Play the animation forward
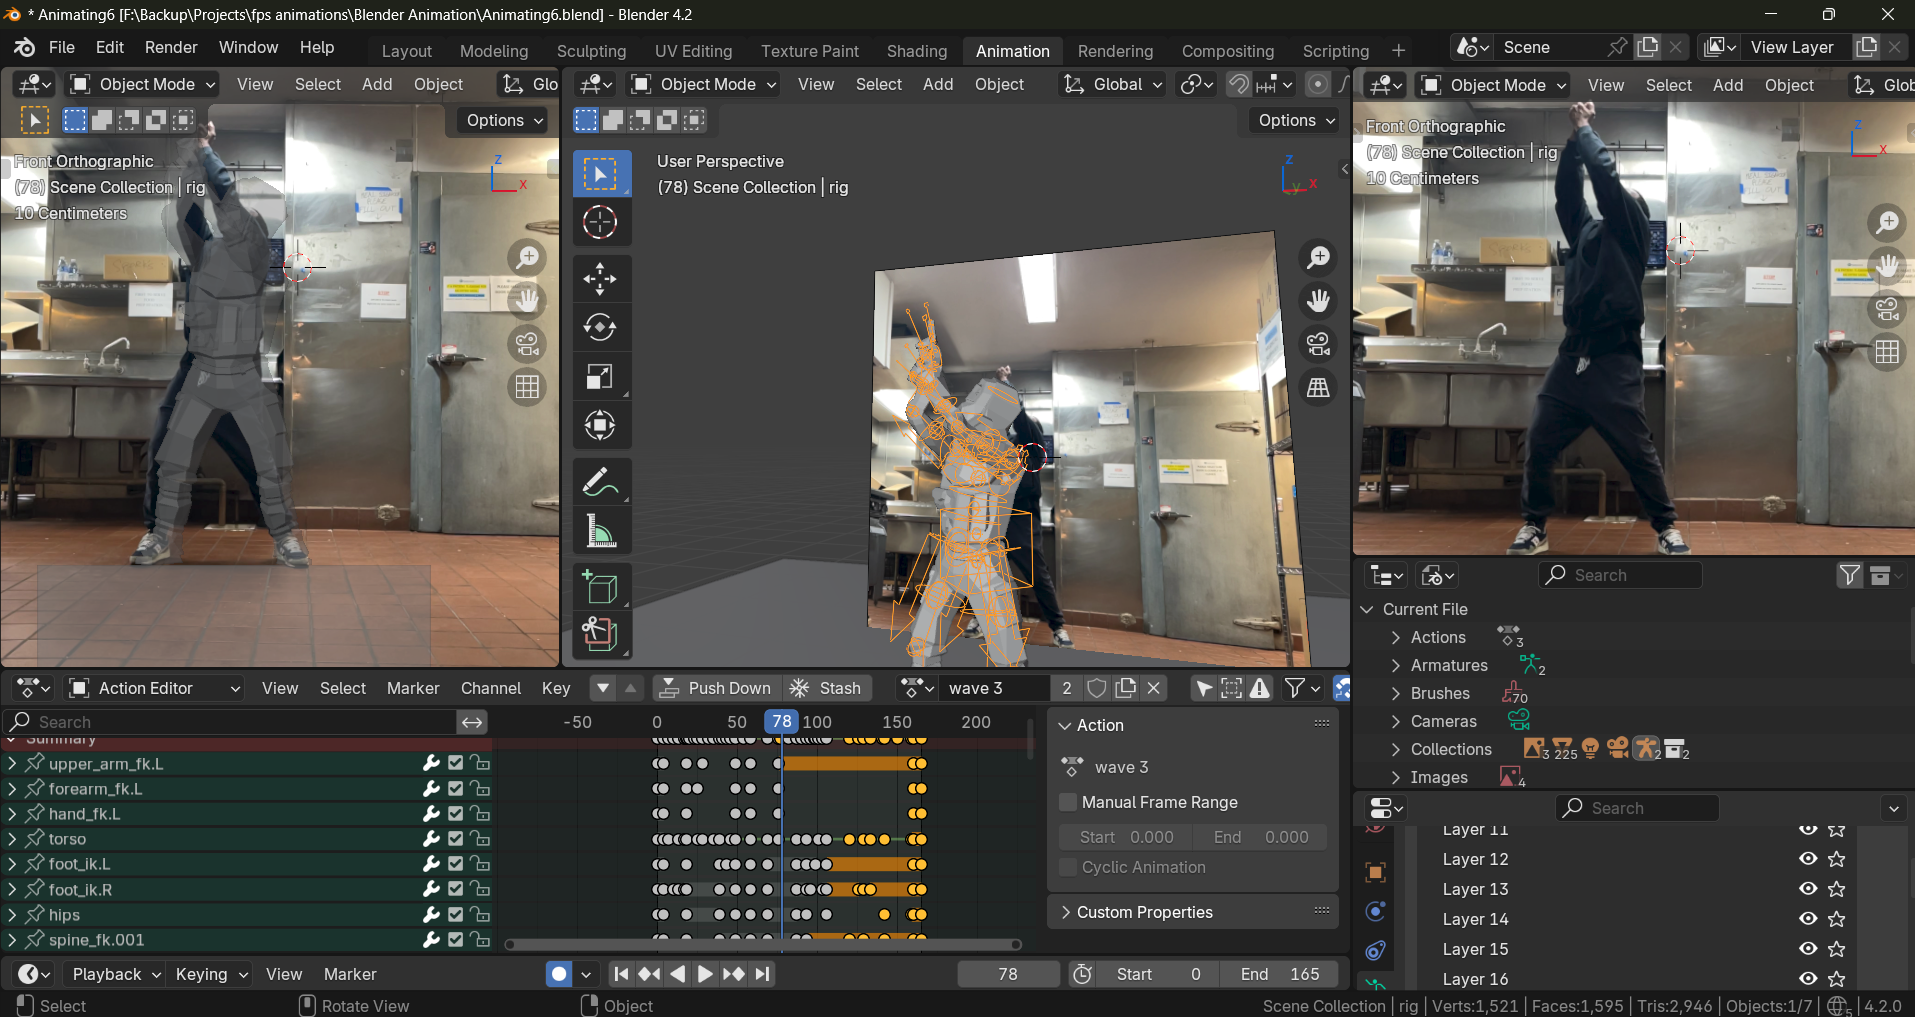Image resolution: width=1915 pixels, height=1017 pixels. pos(705,974)
